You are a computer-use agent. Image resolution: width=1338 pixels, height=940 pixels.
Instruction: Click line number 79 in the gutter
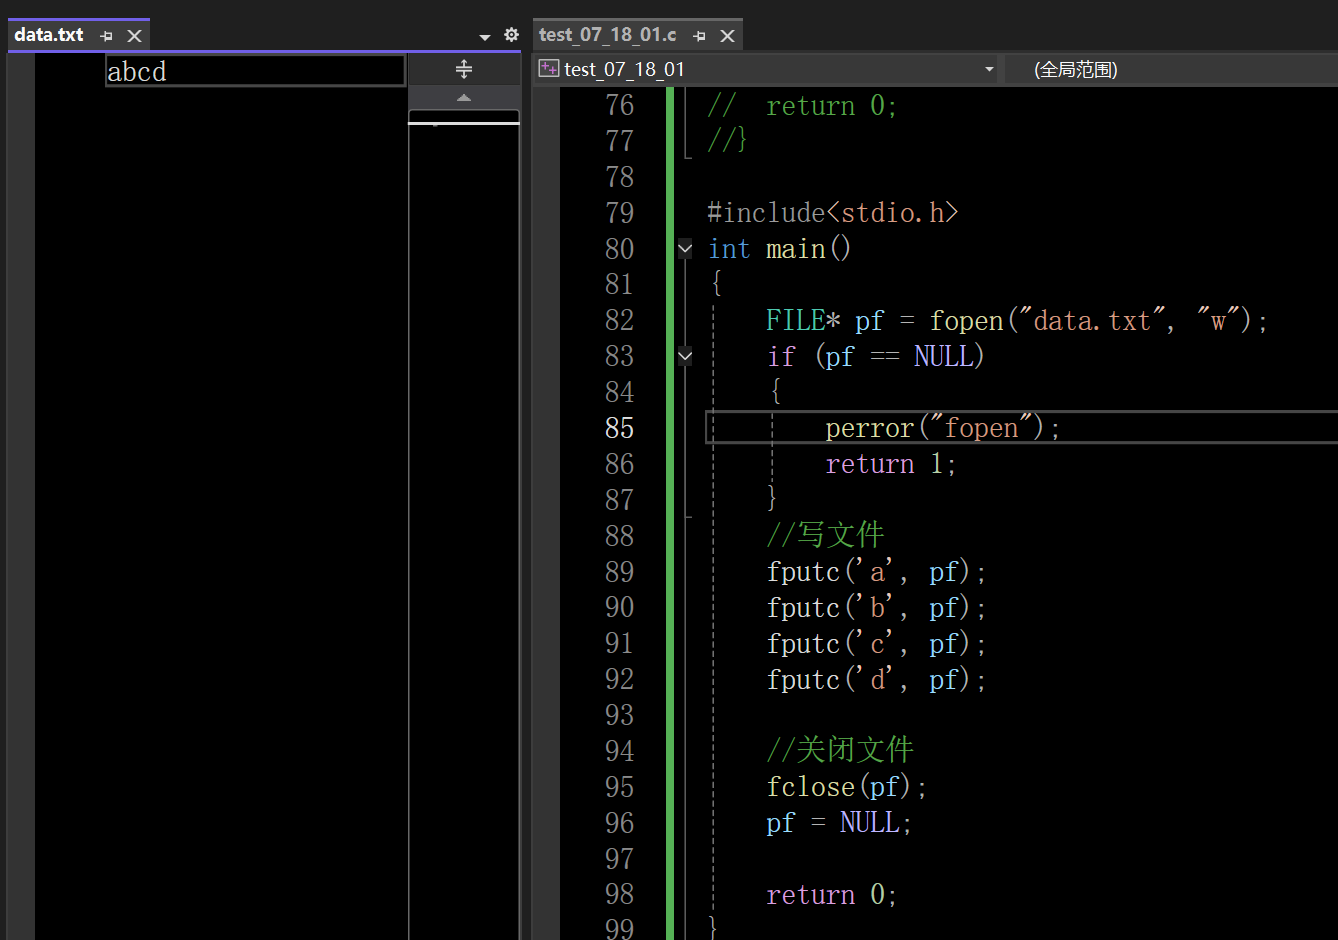(x=619, y=213)
